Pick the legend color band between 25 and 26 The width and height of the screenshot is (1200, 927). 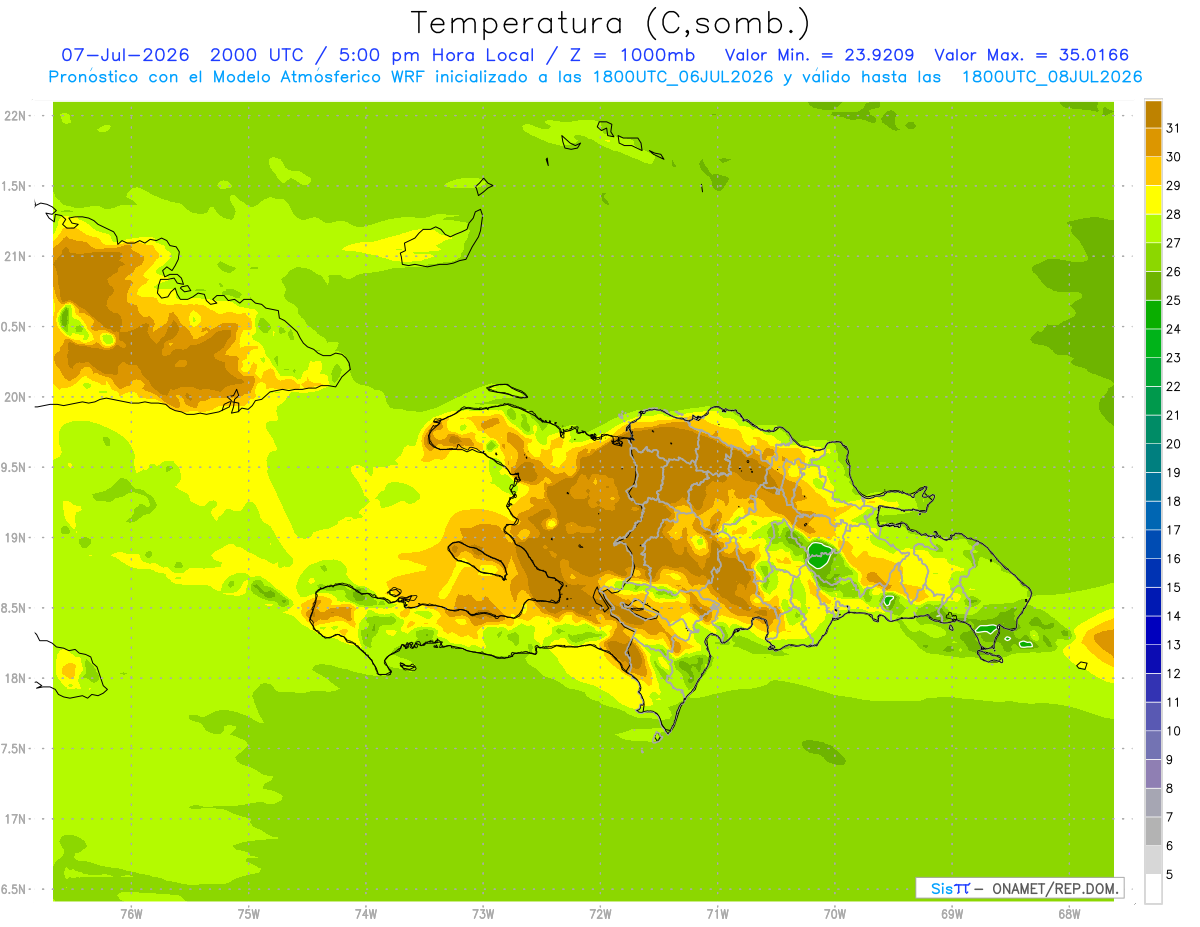[x=1153, y=286]
